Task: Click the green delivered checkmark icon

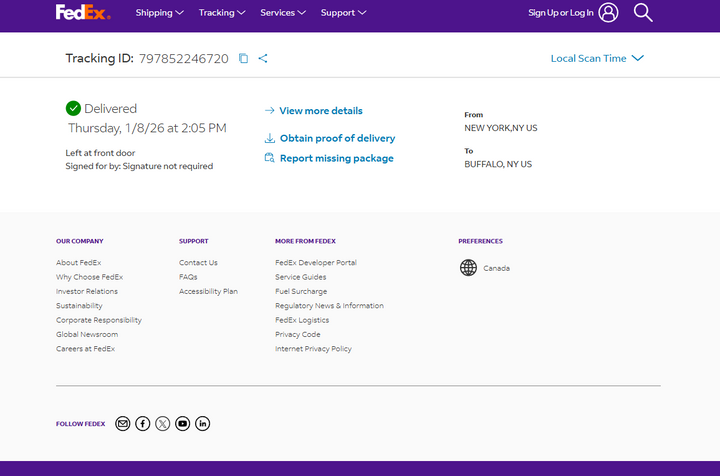Action: pos(73,108)
